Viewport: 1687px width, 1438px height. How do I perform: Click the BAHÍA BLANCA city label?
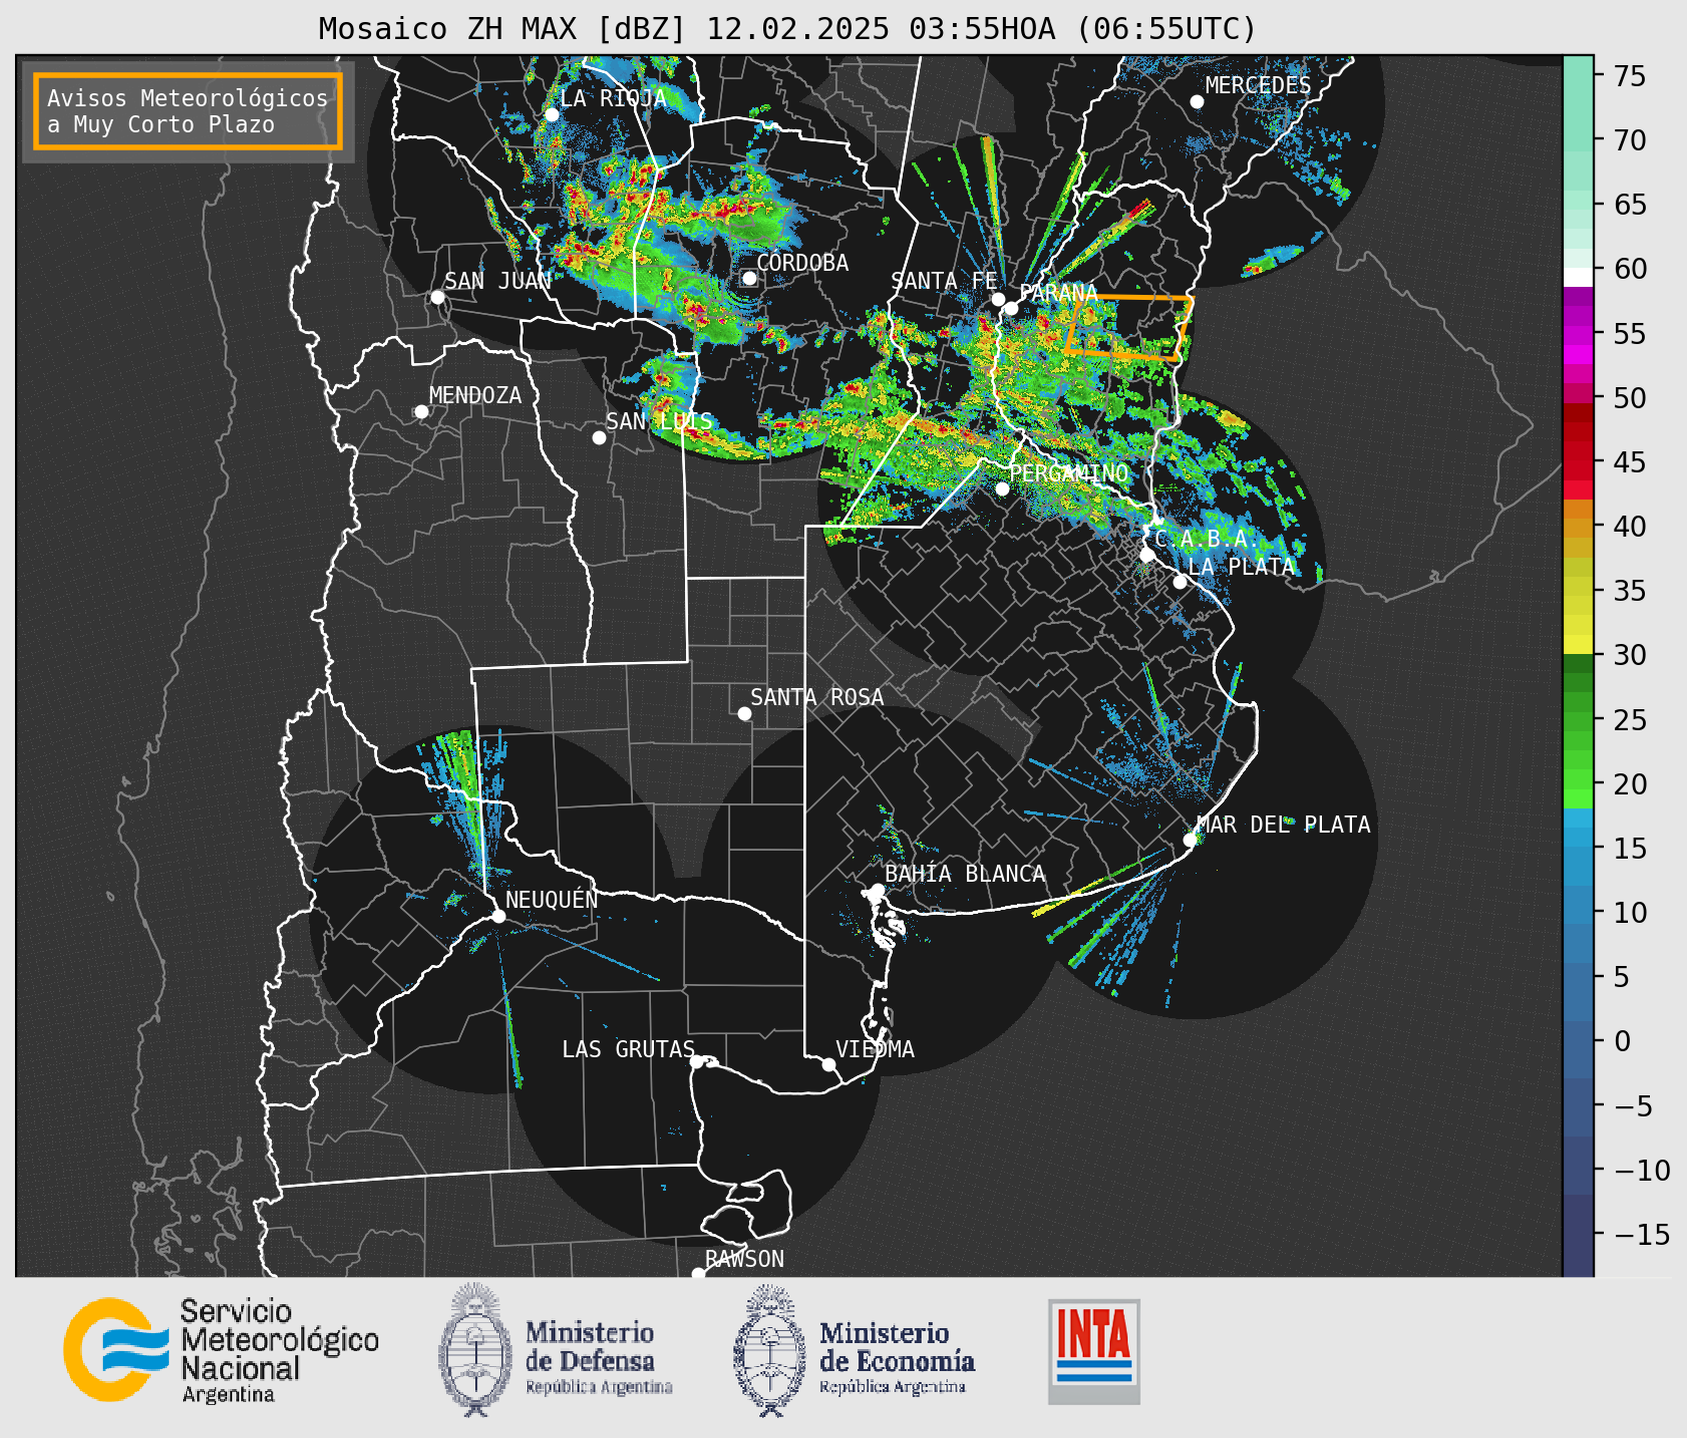click(x=965, y=874)
